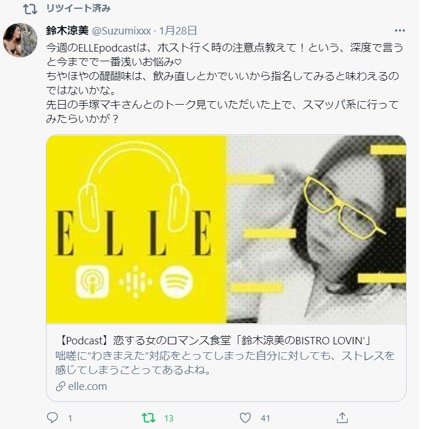Open the three-dot more options menu

(x=400, y=30)
